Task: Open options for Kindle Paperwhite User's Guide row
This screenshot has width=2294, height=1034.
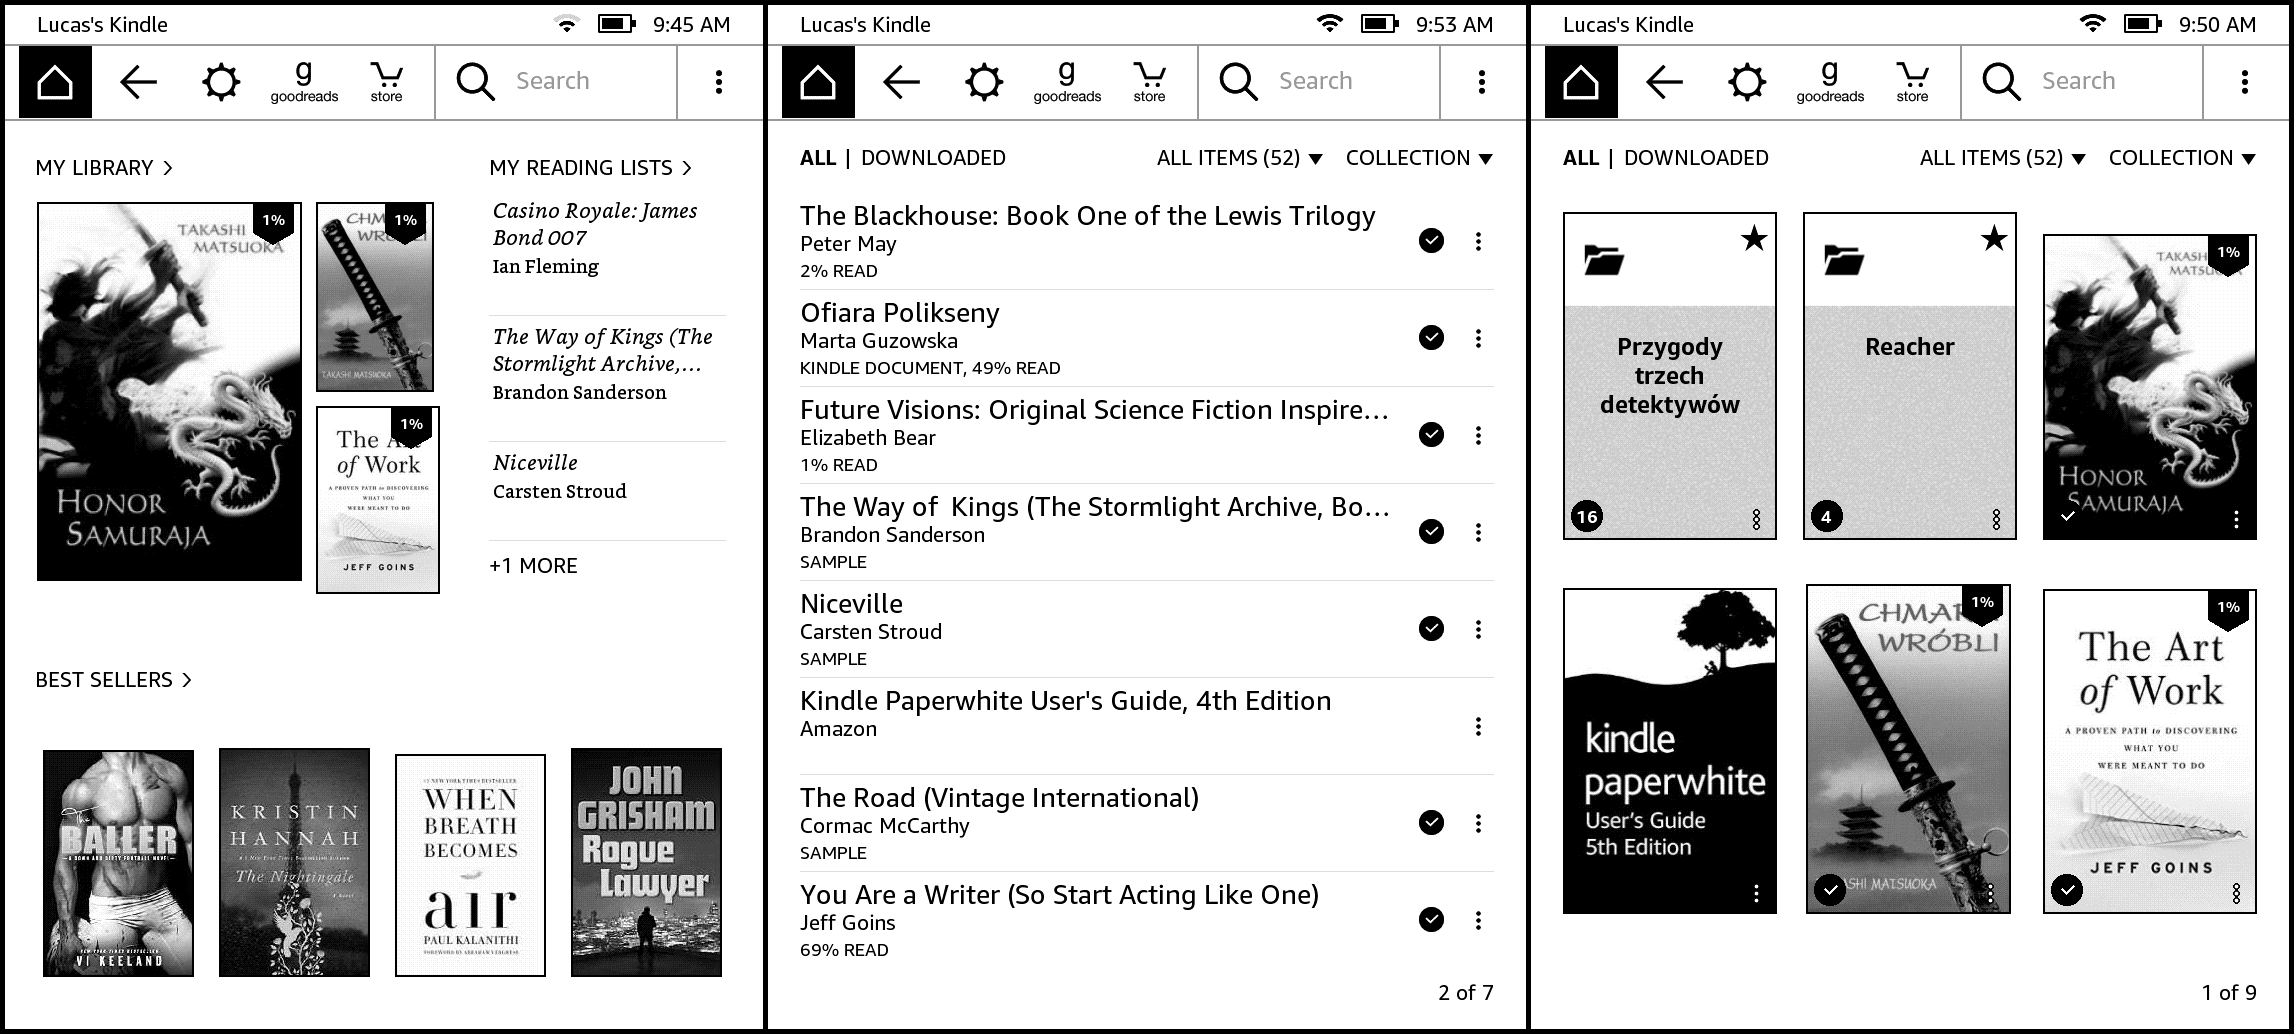Action: pos(1478,726)
